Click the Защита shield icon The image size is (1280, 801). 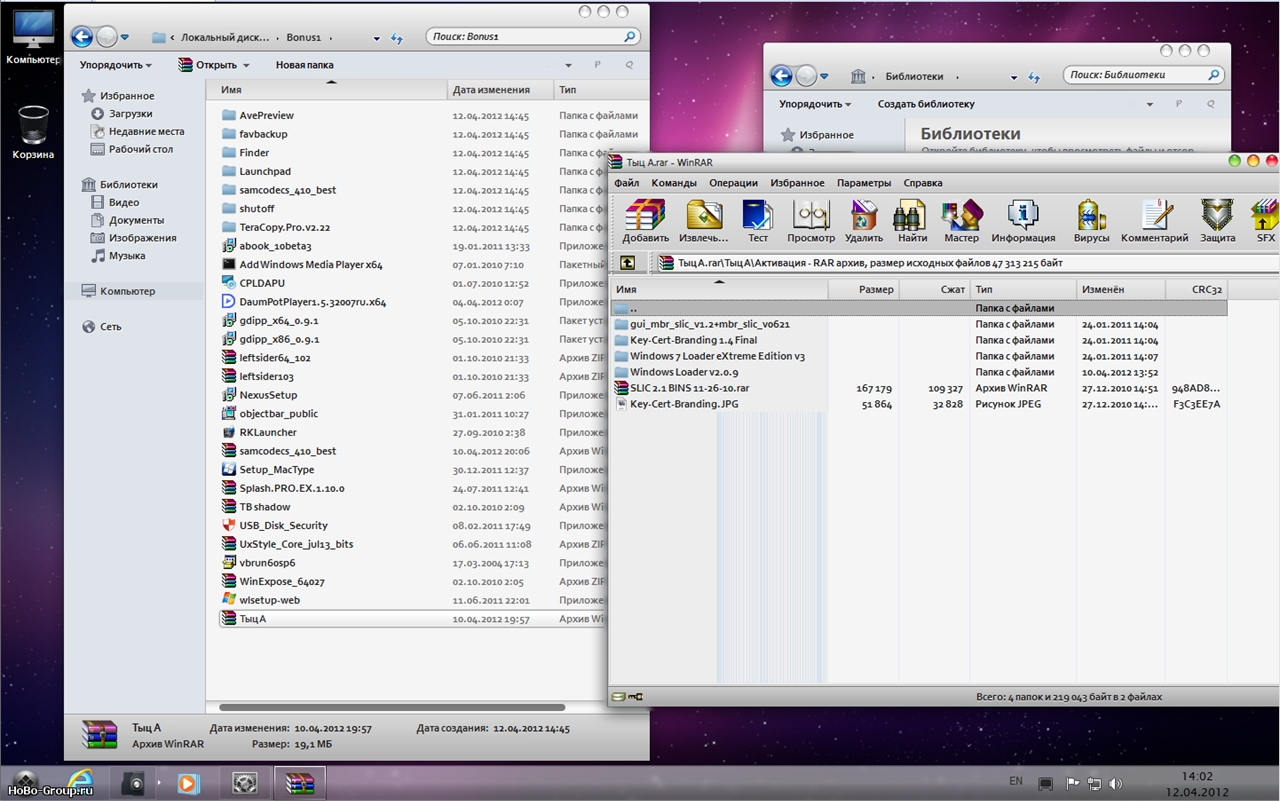tap(1217, 220)
